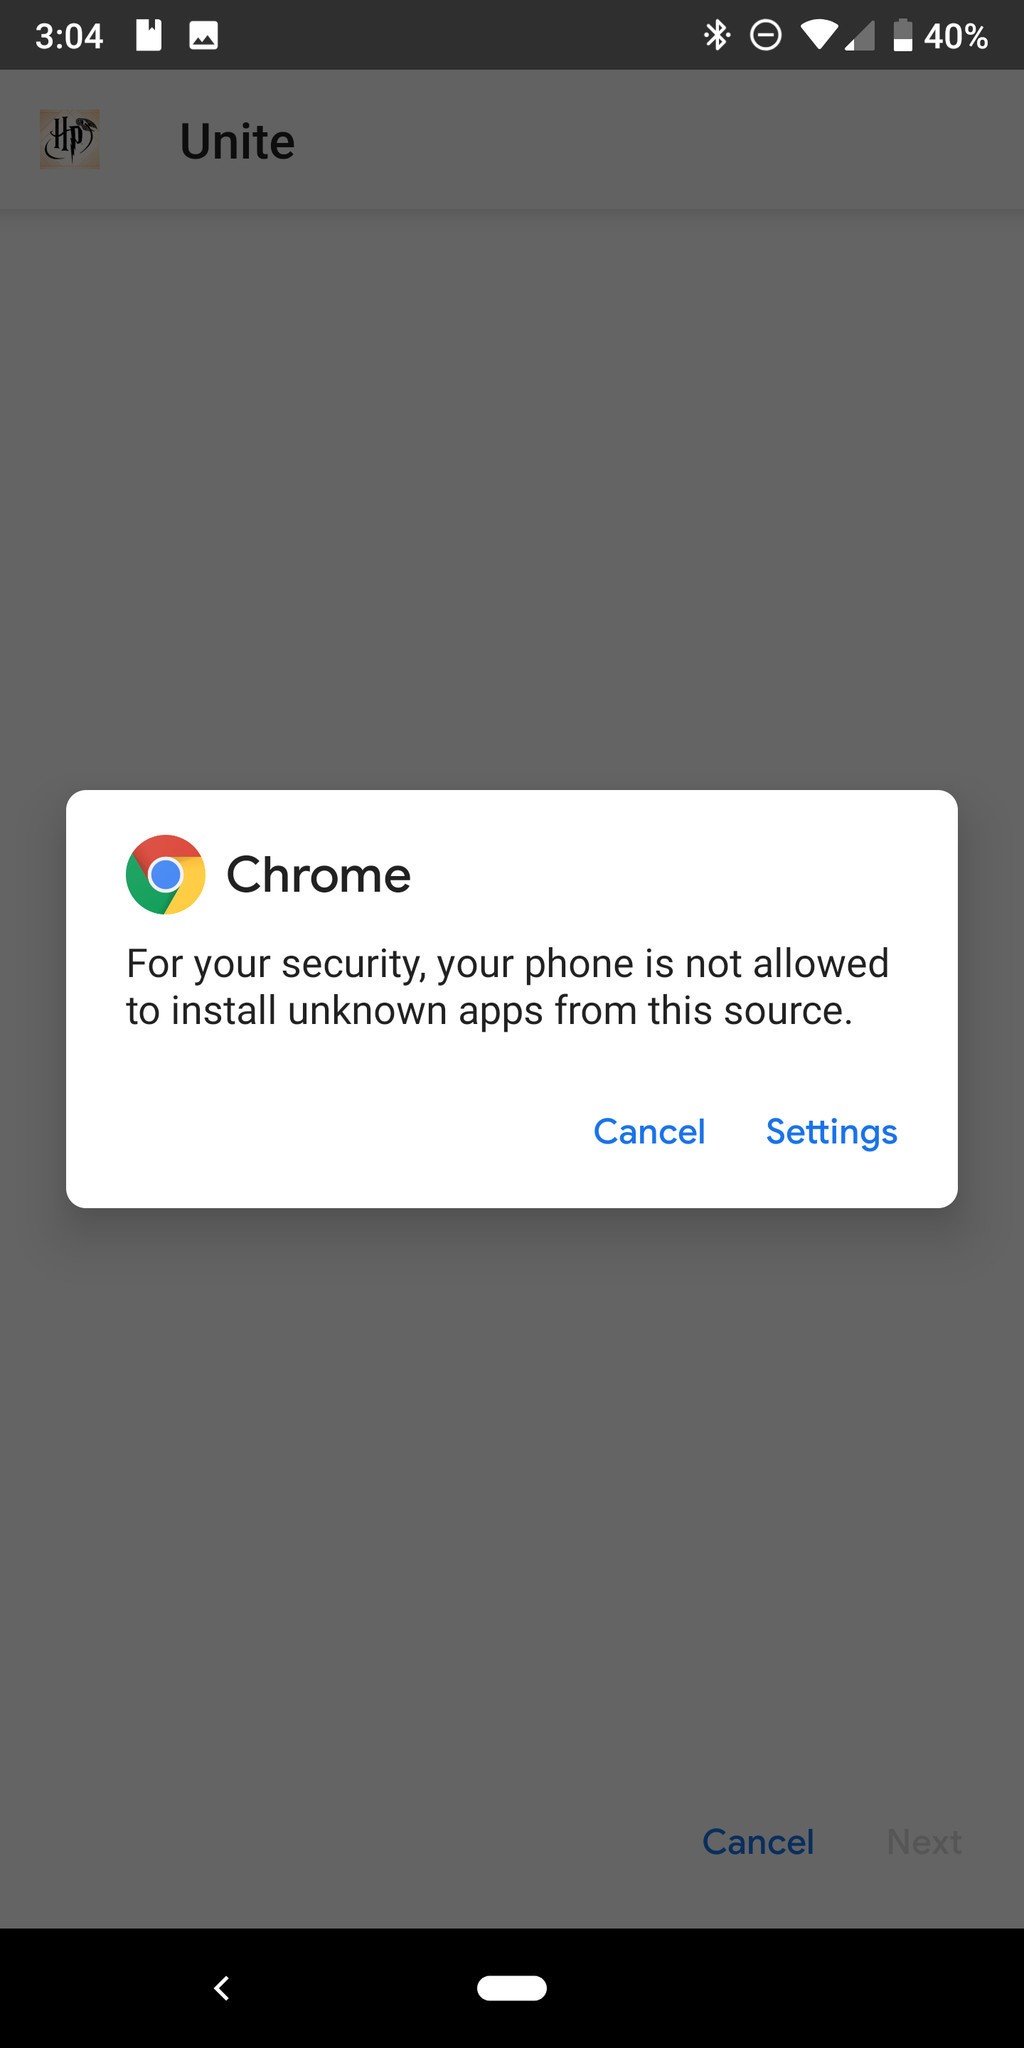
Task: Tap the Chrome dialog title text
Action: click(319, 875)
